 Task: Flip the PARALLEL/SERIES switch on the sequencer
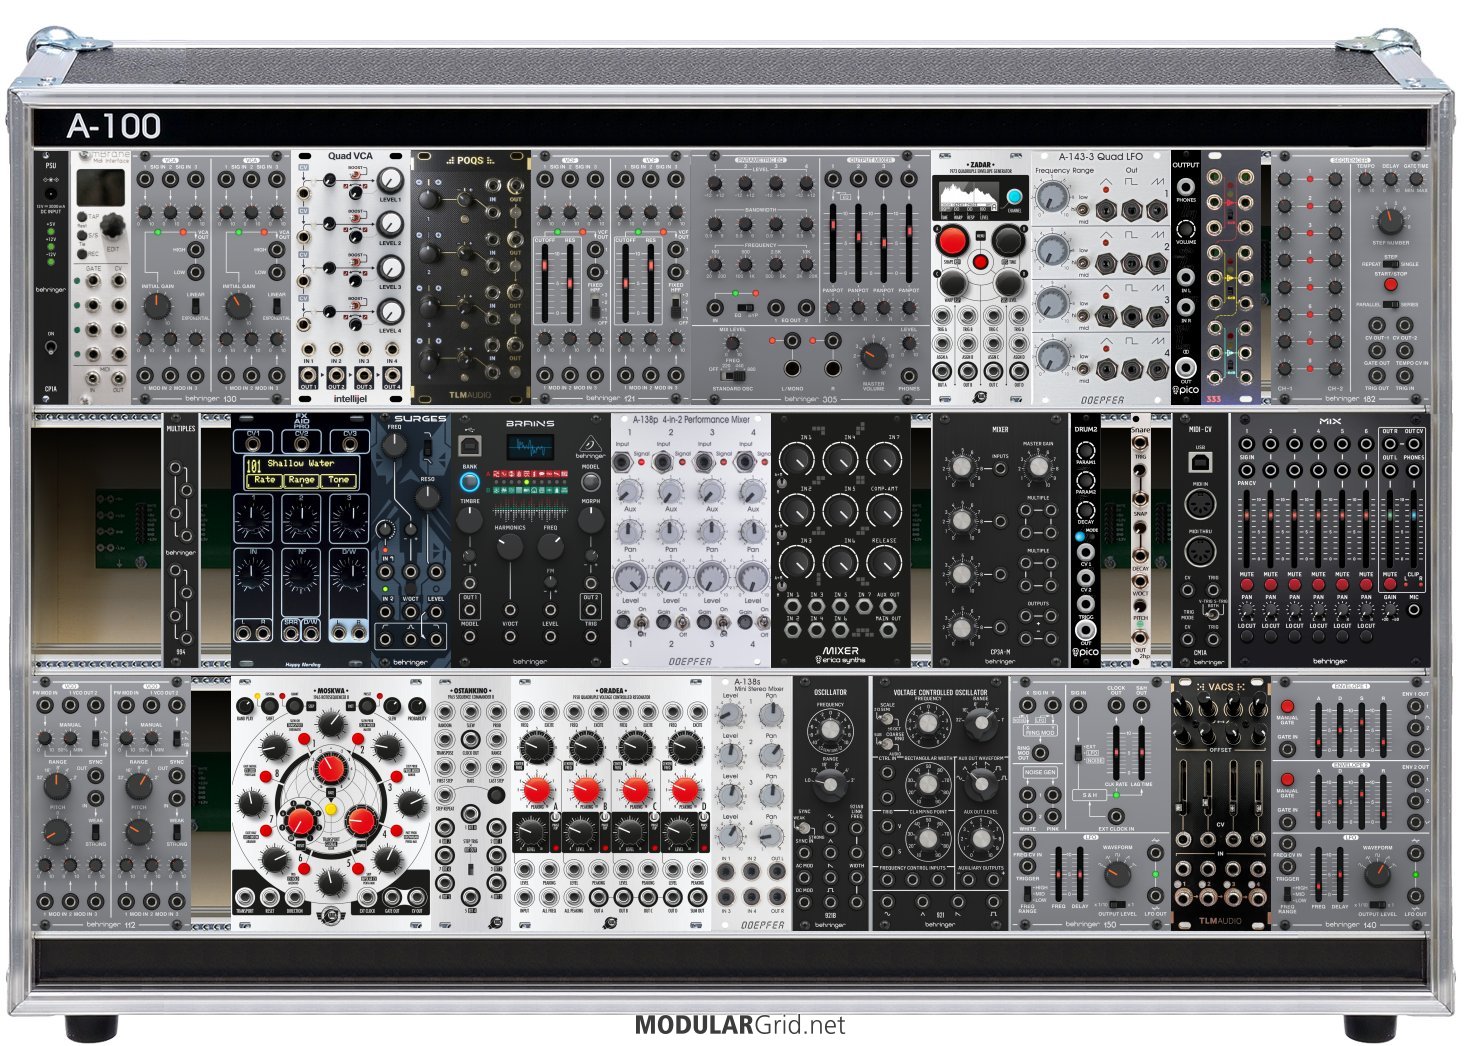coord(1390,304)
